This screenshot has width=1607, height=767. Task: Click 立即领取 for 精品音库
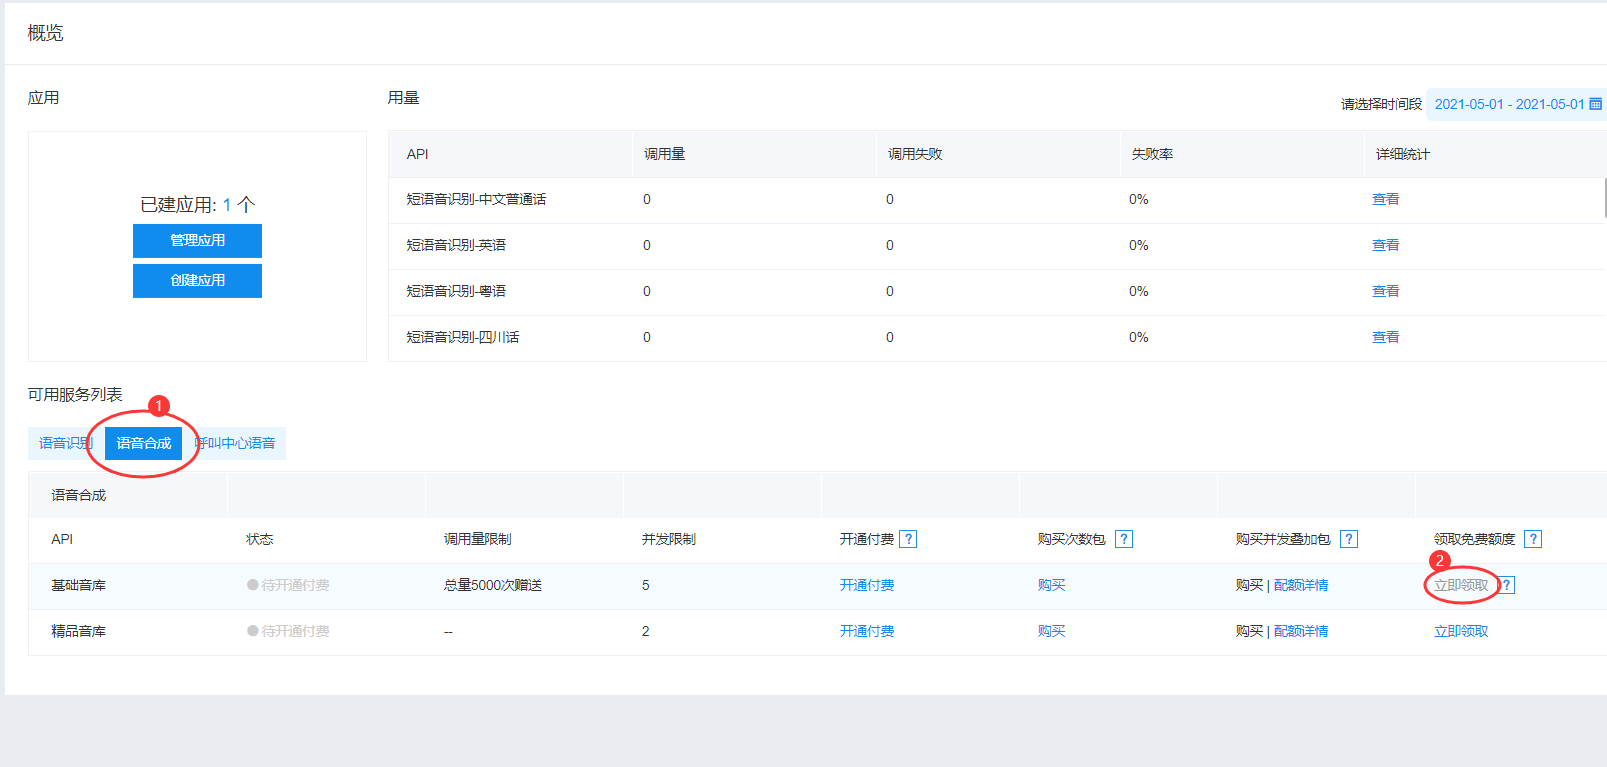pos(1461,631)
